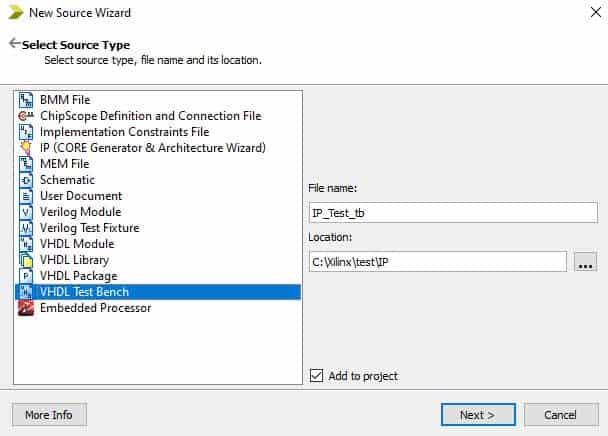The height and width of the screenshot is (436, 608).
Task: Close the wizard window
Action: click(x=596, y=12)
